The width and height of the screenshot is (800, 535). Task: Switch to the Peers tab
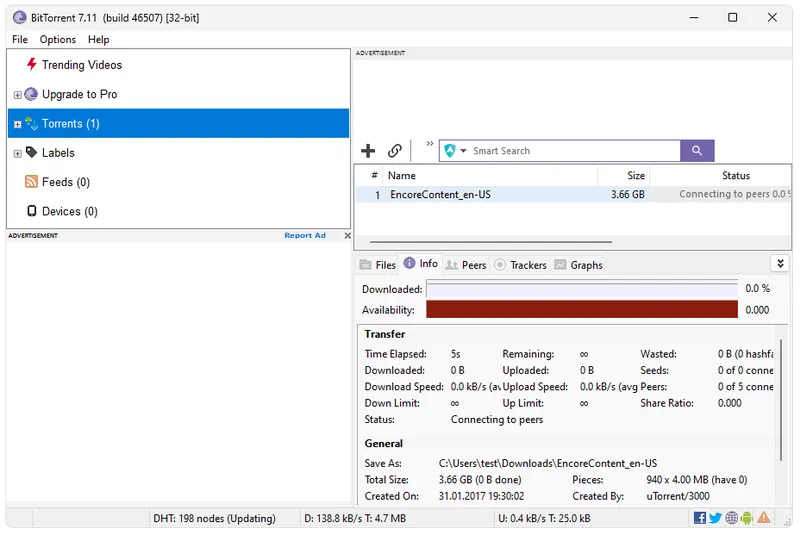[466, 265]
